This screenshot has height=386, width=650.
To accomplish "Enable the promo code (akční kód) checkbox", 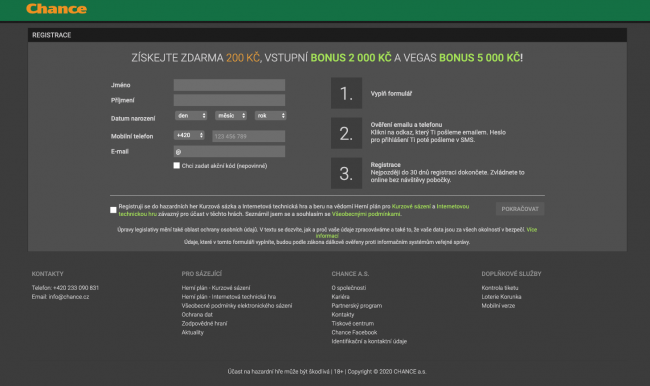I will click(177, 165).
